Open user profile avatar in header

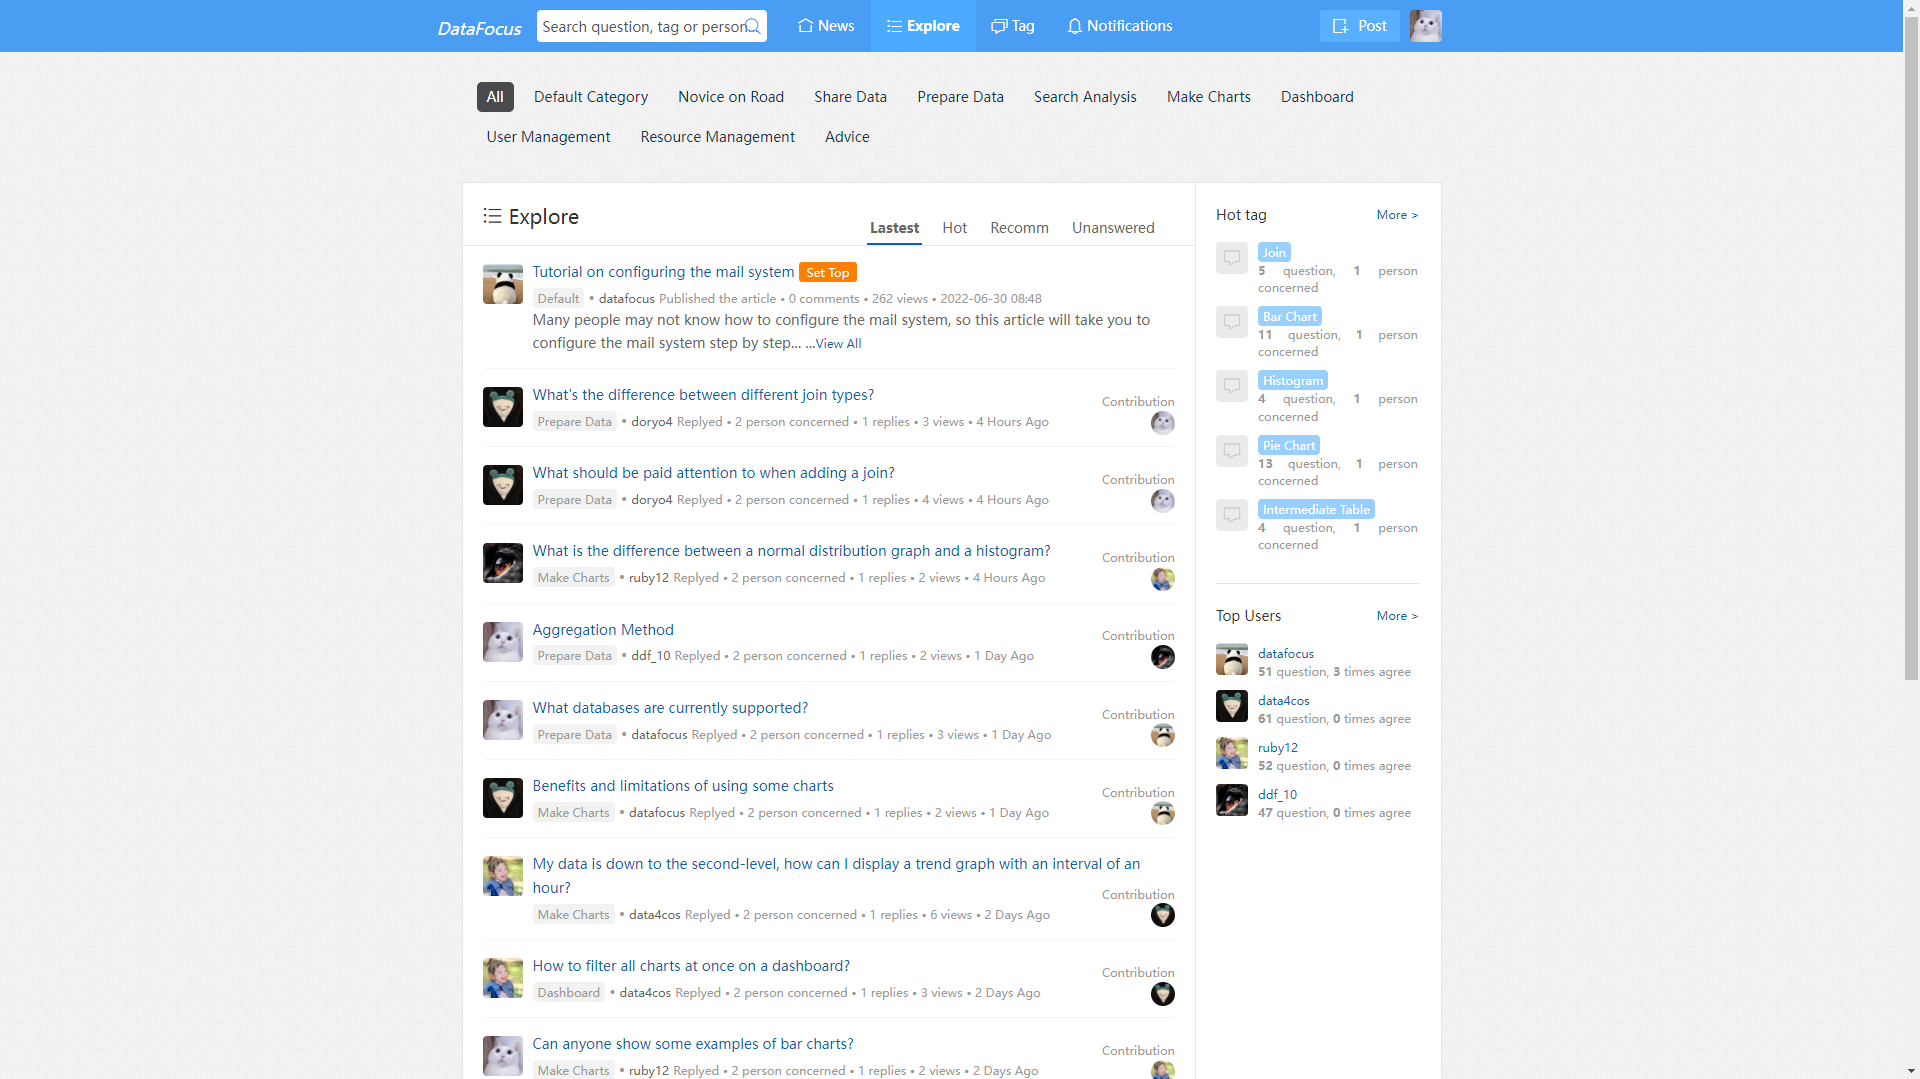click(1425, 26)
